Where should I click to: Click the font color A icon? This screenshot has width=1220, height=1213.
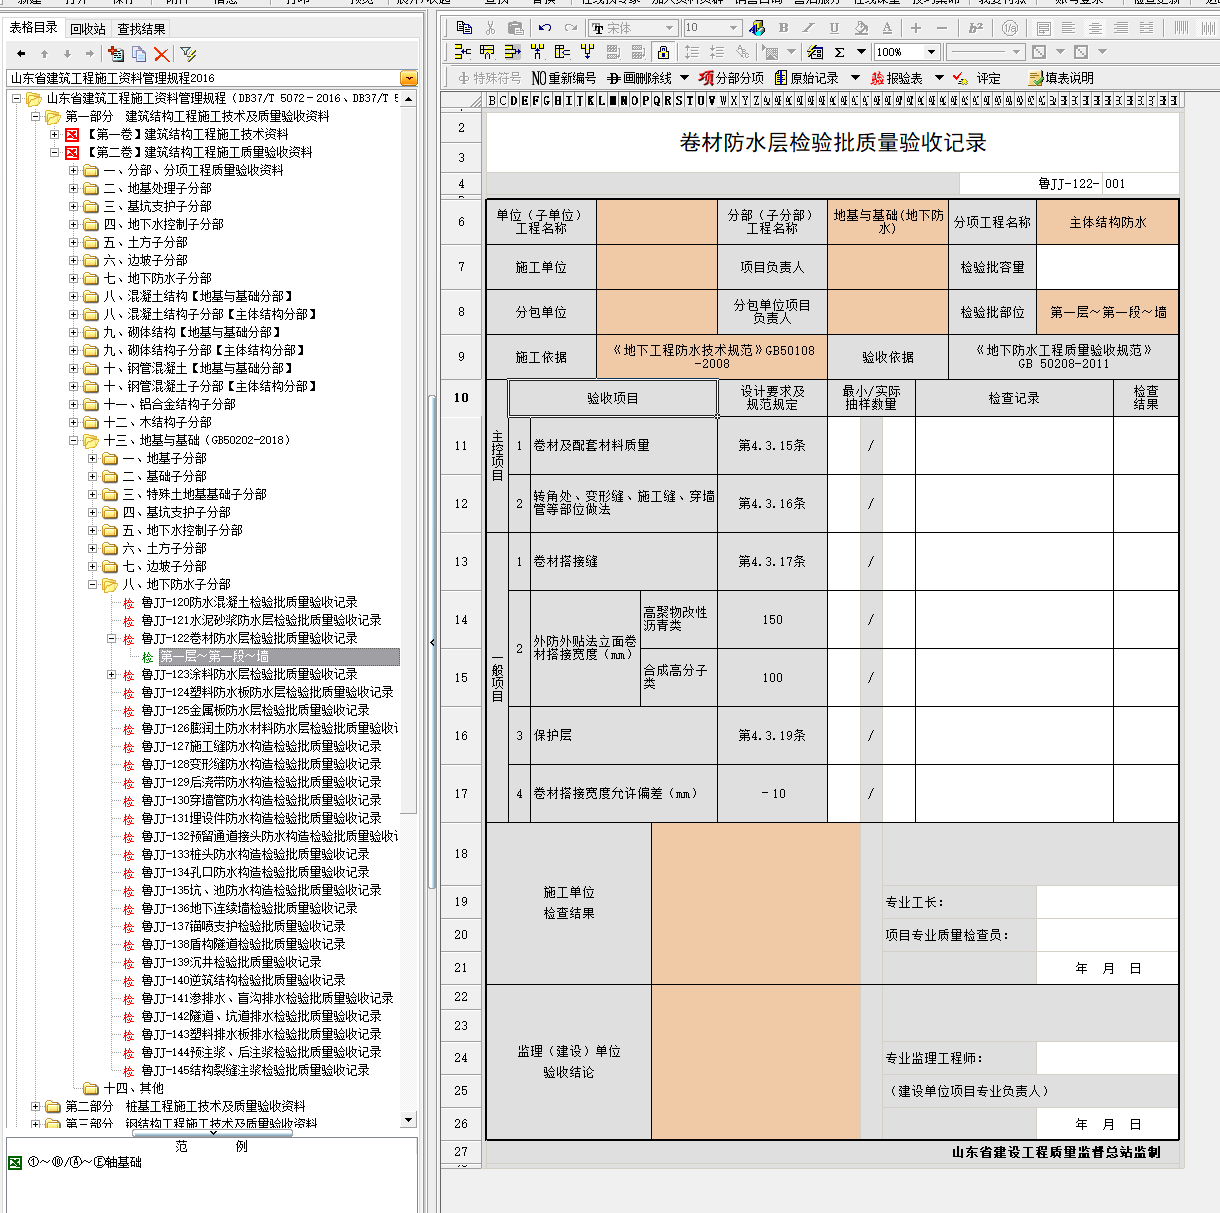coord(886,28)
